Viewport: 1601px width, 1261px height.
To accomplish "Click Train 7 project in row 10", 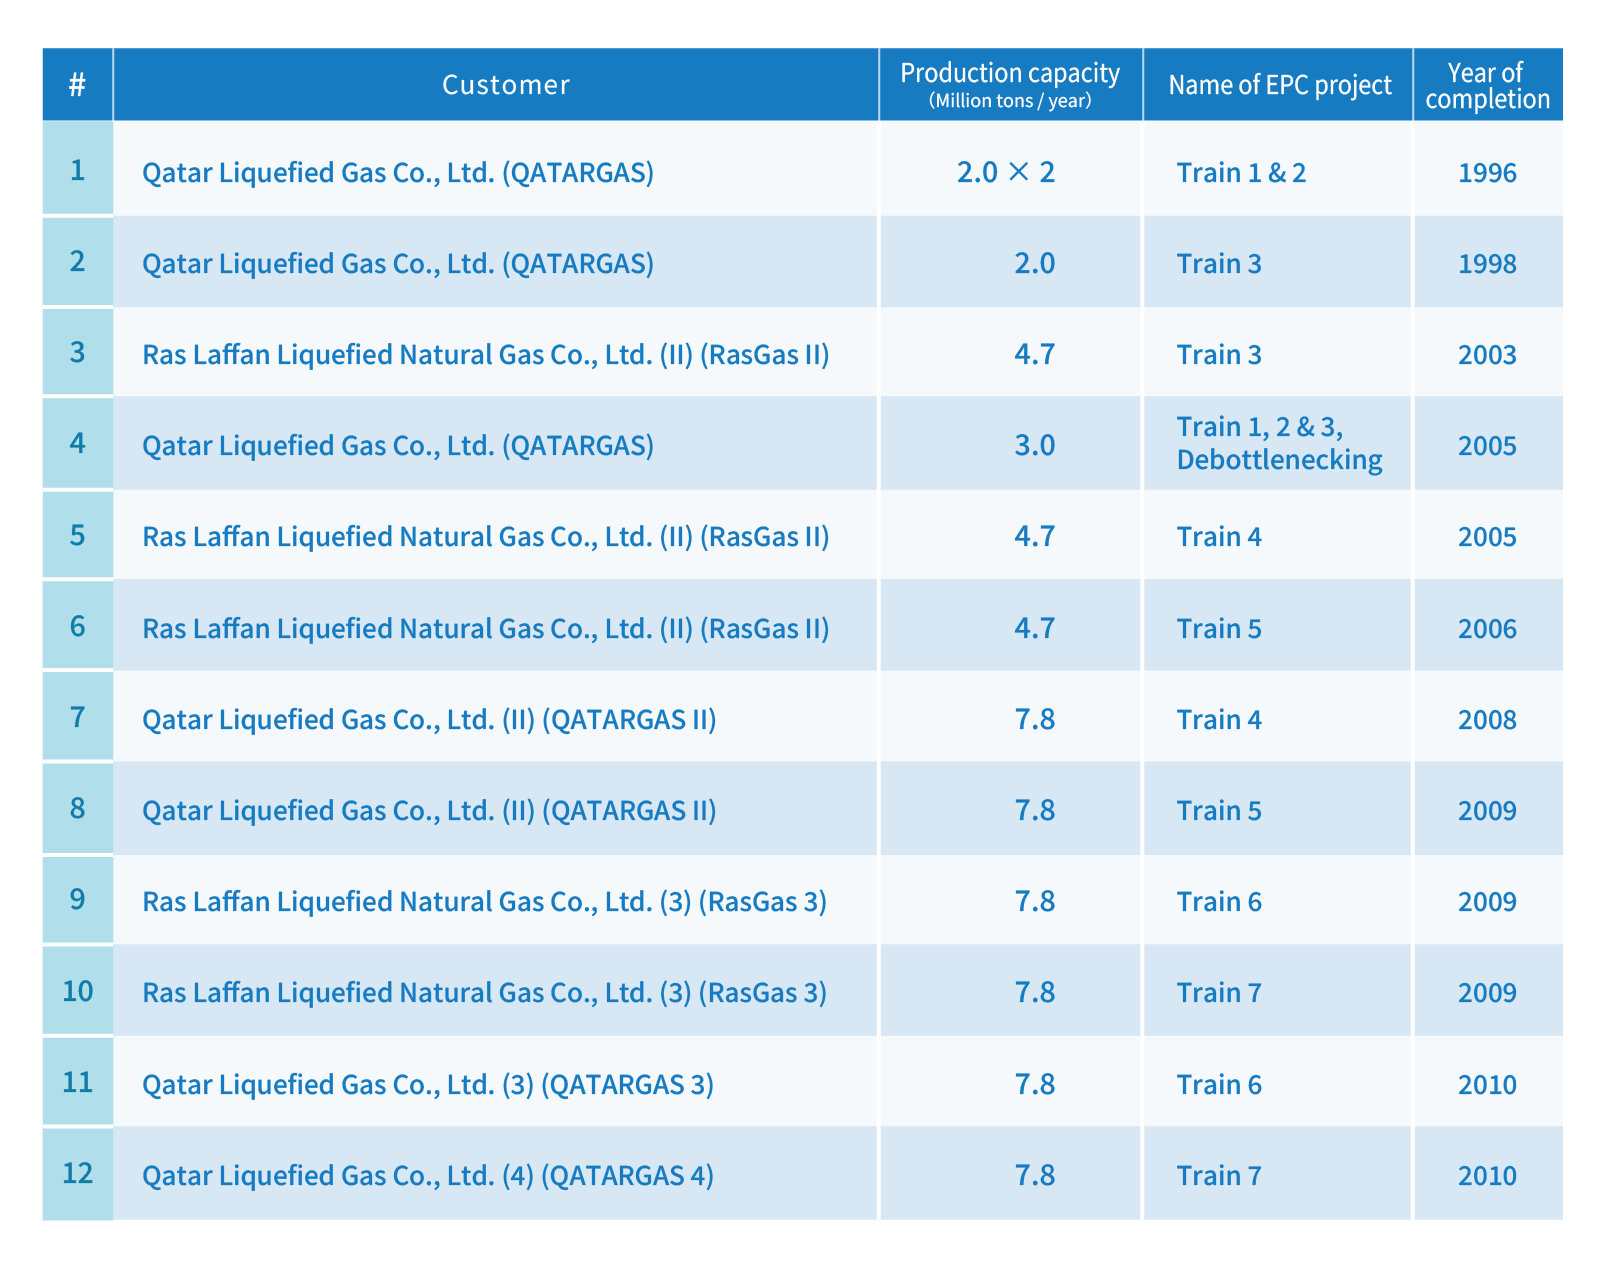I will (x=1219, y=993).
